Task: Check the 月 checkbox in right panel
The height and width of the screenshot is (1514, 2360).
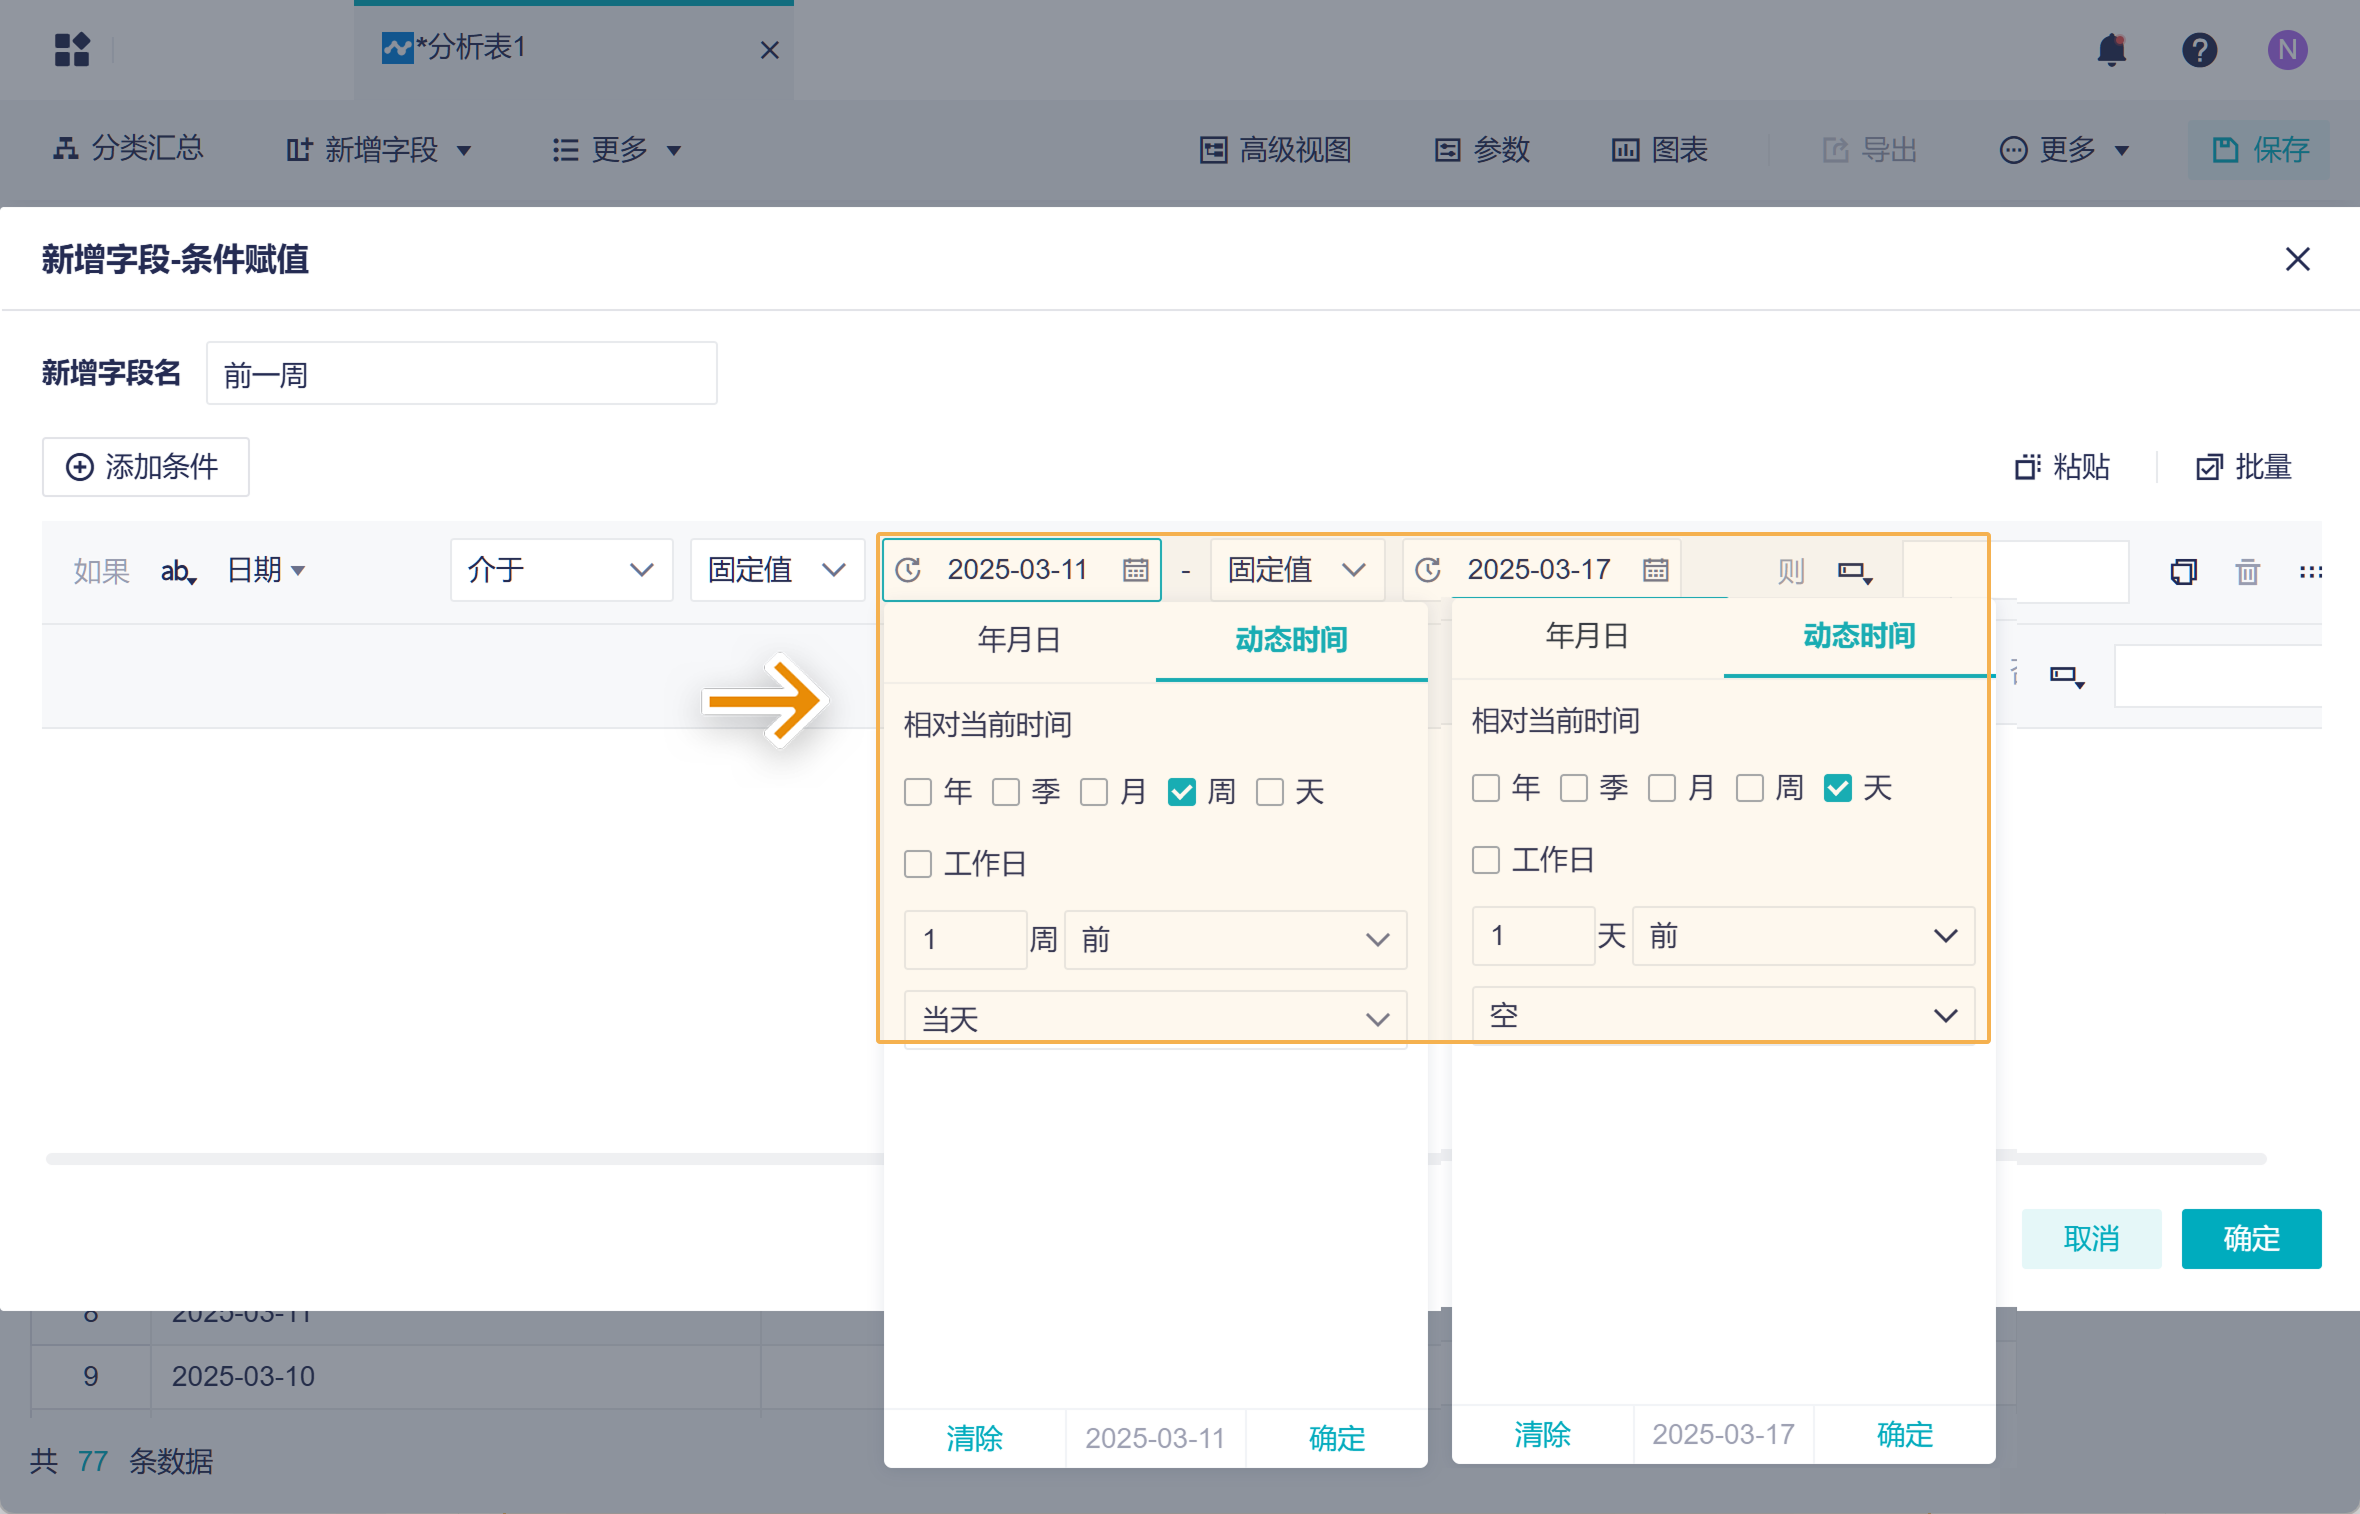Action: click(1662, 788)
